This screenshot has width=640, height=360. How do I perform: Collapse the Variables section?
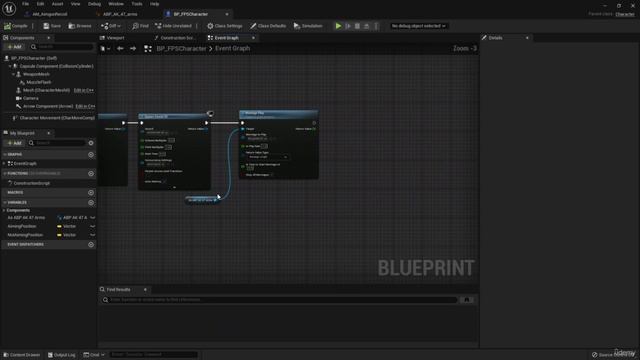pyautogui.click(x=4, y=202)
